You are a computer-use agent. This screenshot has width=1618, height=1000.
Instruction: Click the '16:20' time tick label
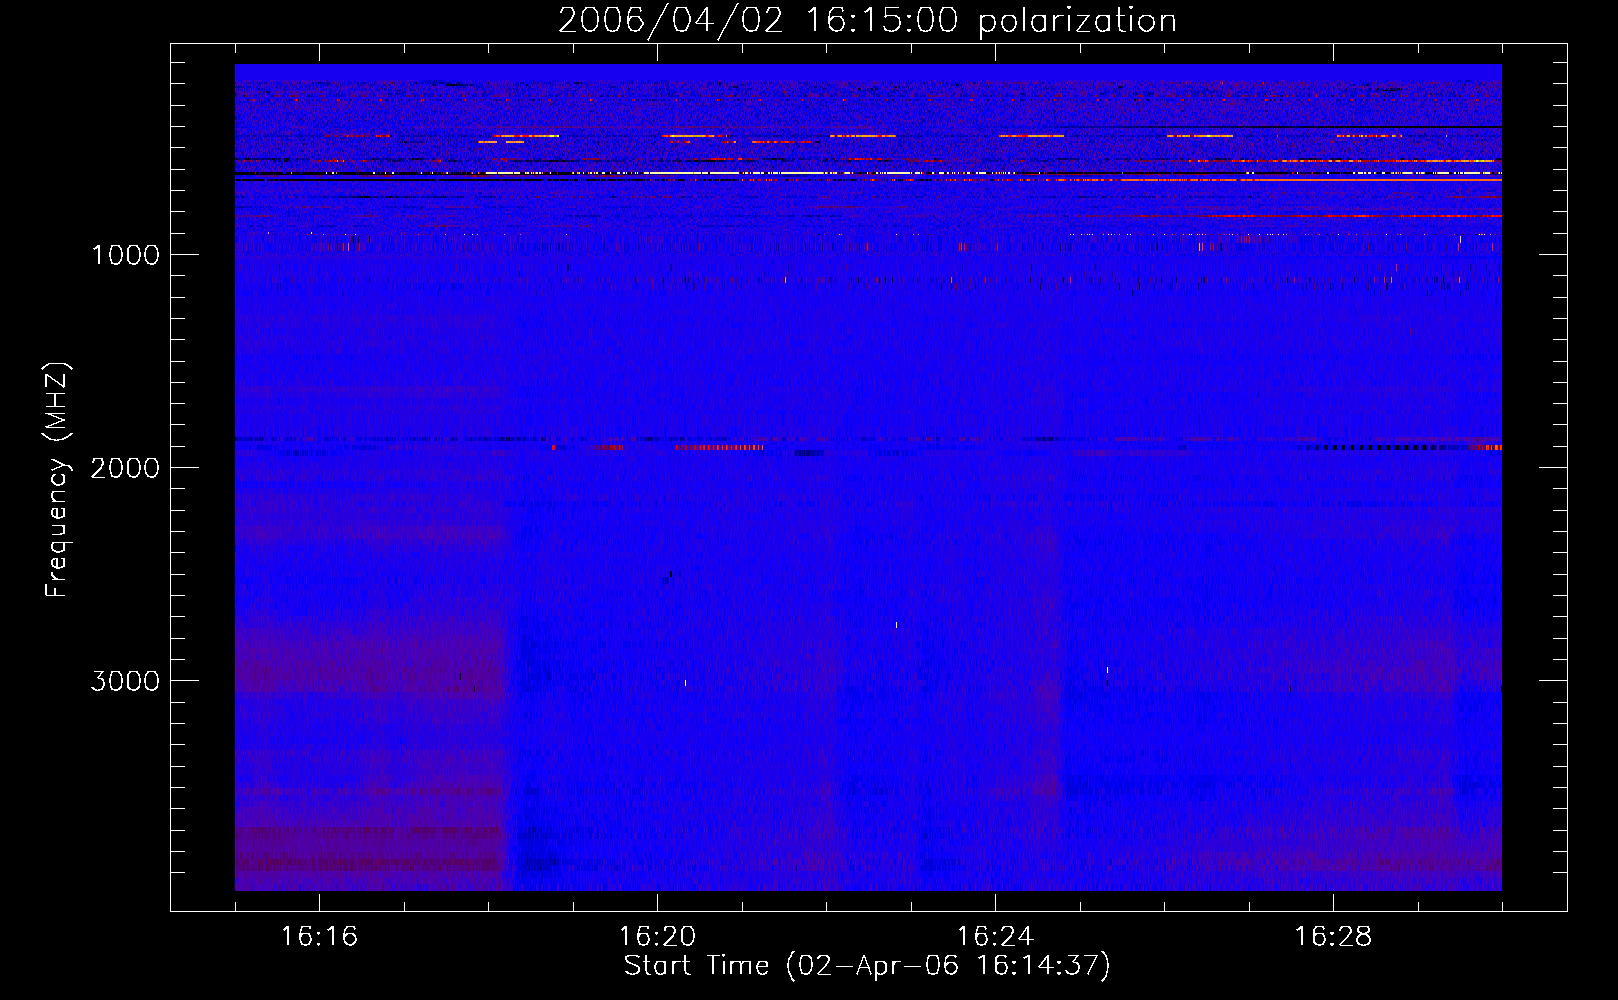coord(657,937)
